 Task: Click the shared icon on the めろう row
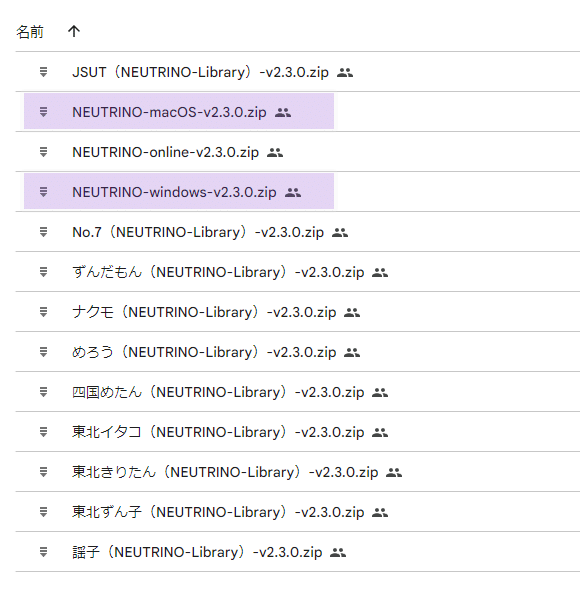(x=352, y=352)
